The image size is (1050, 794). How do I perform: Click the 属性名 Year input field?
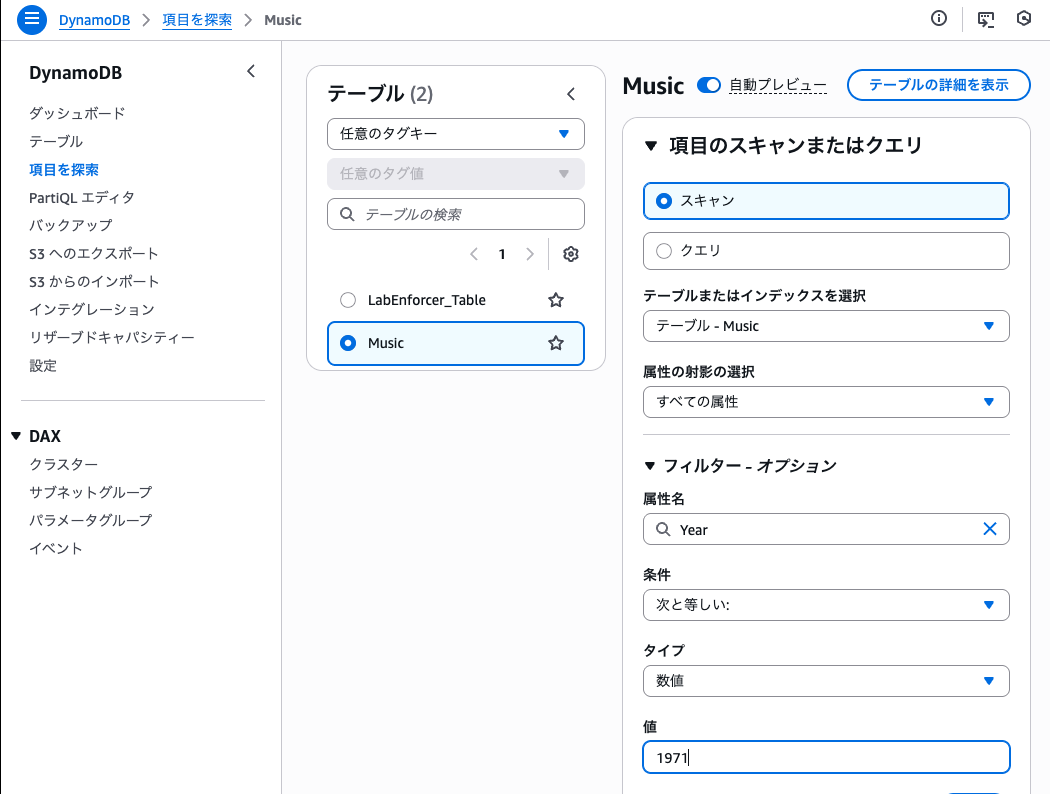[x=826, y=529]
